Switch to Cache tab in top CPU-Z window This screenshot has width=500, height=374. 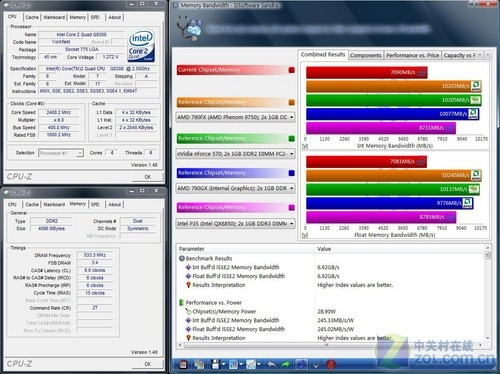[x=32, y=17]
